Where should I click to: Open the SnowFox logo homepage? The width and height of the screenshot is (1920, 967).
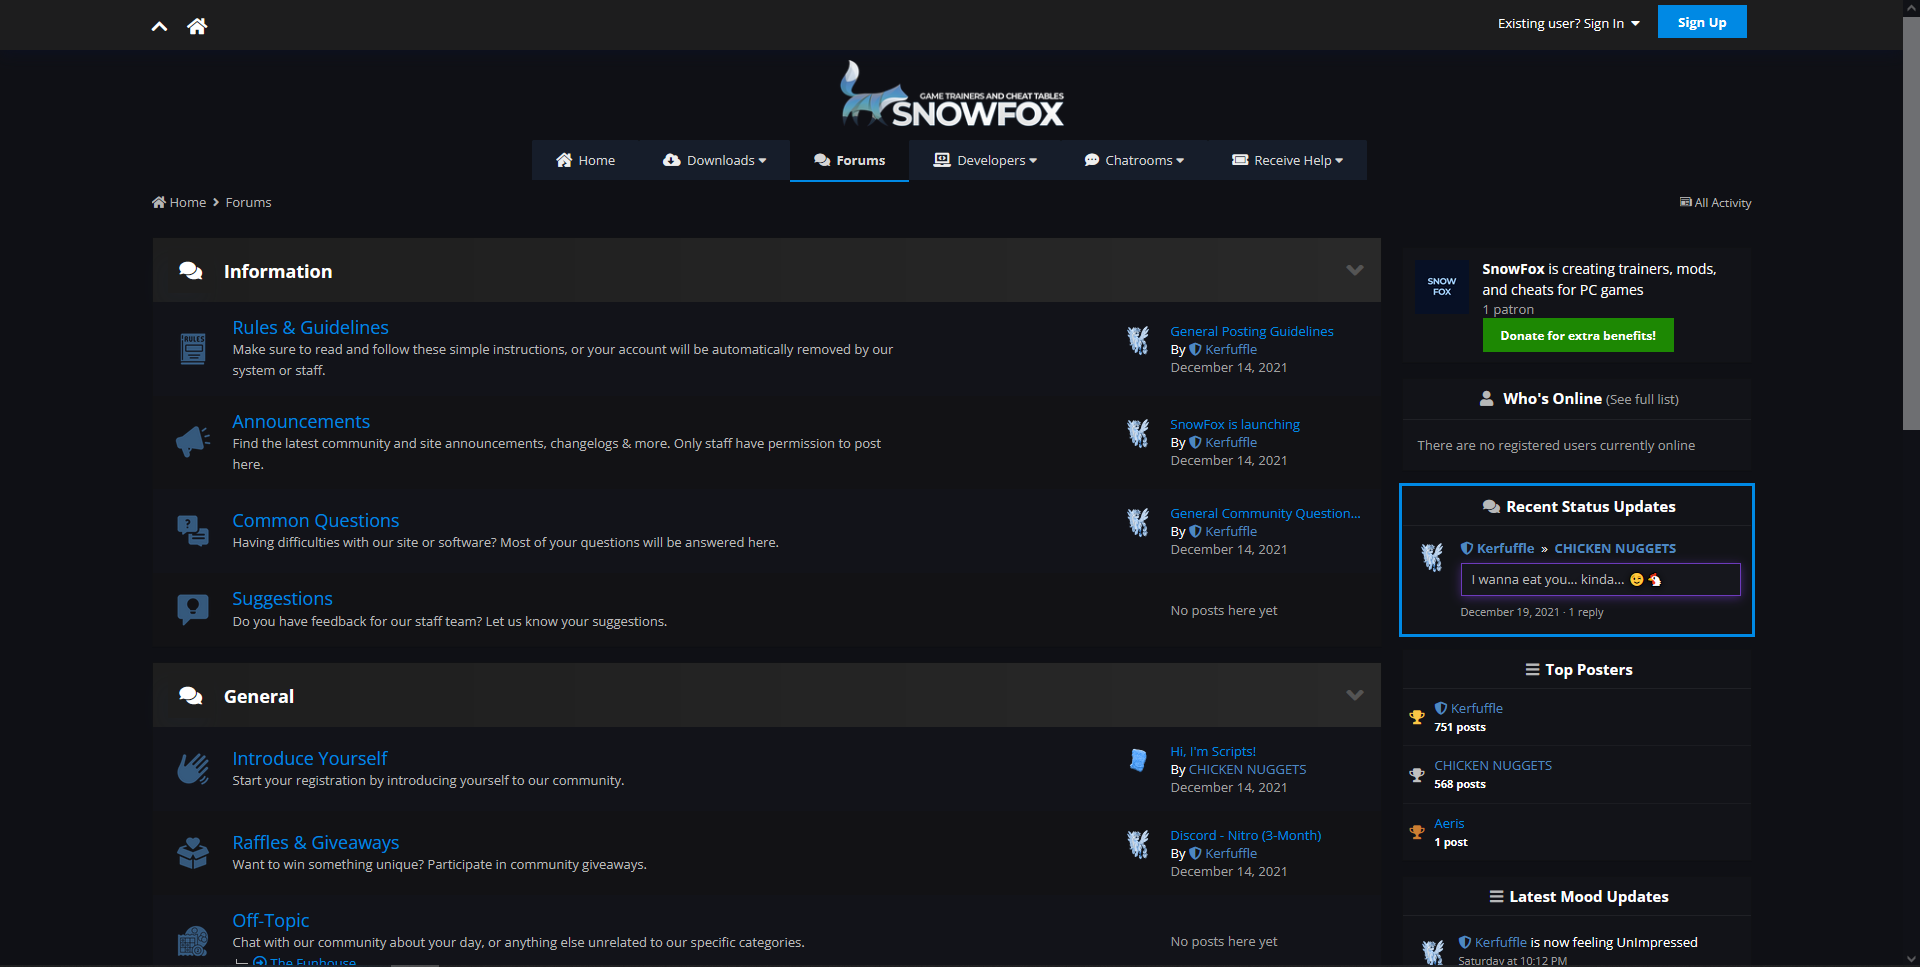(x=951, y=95)
